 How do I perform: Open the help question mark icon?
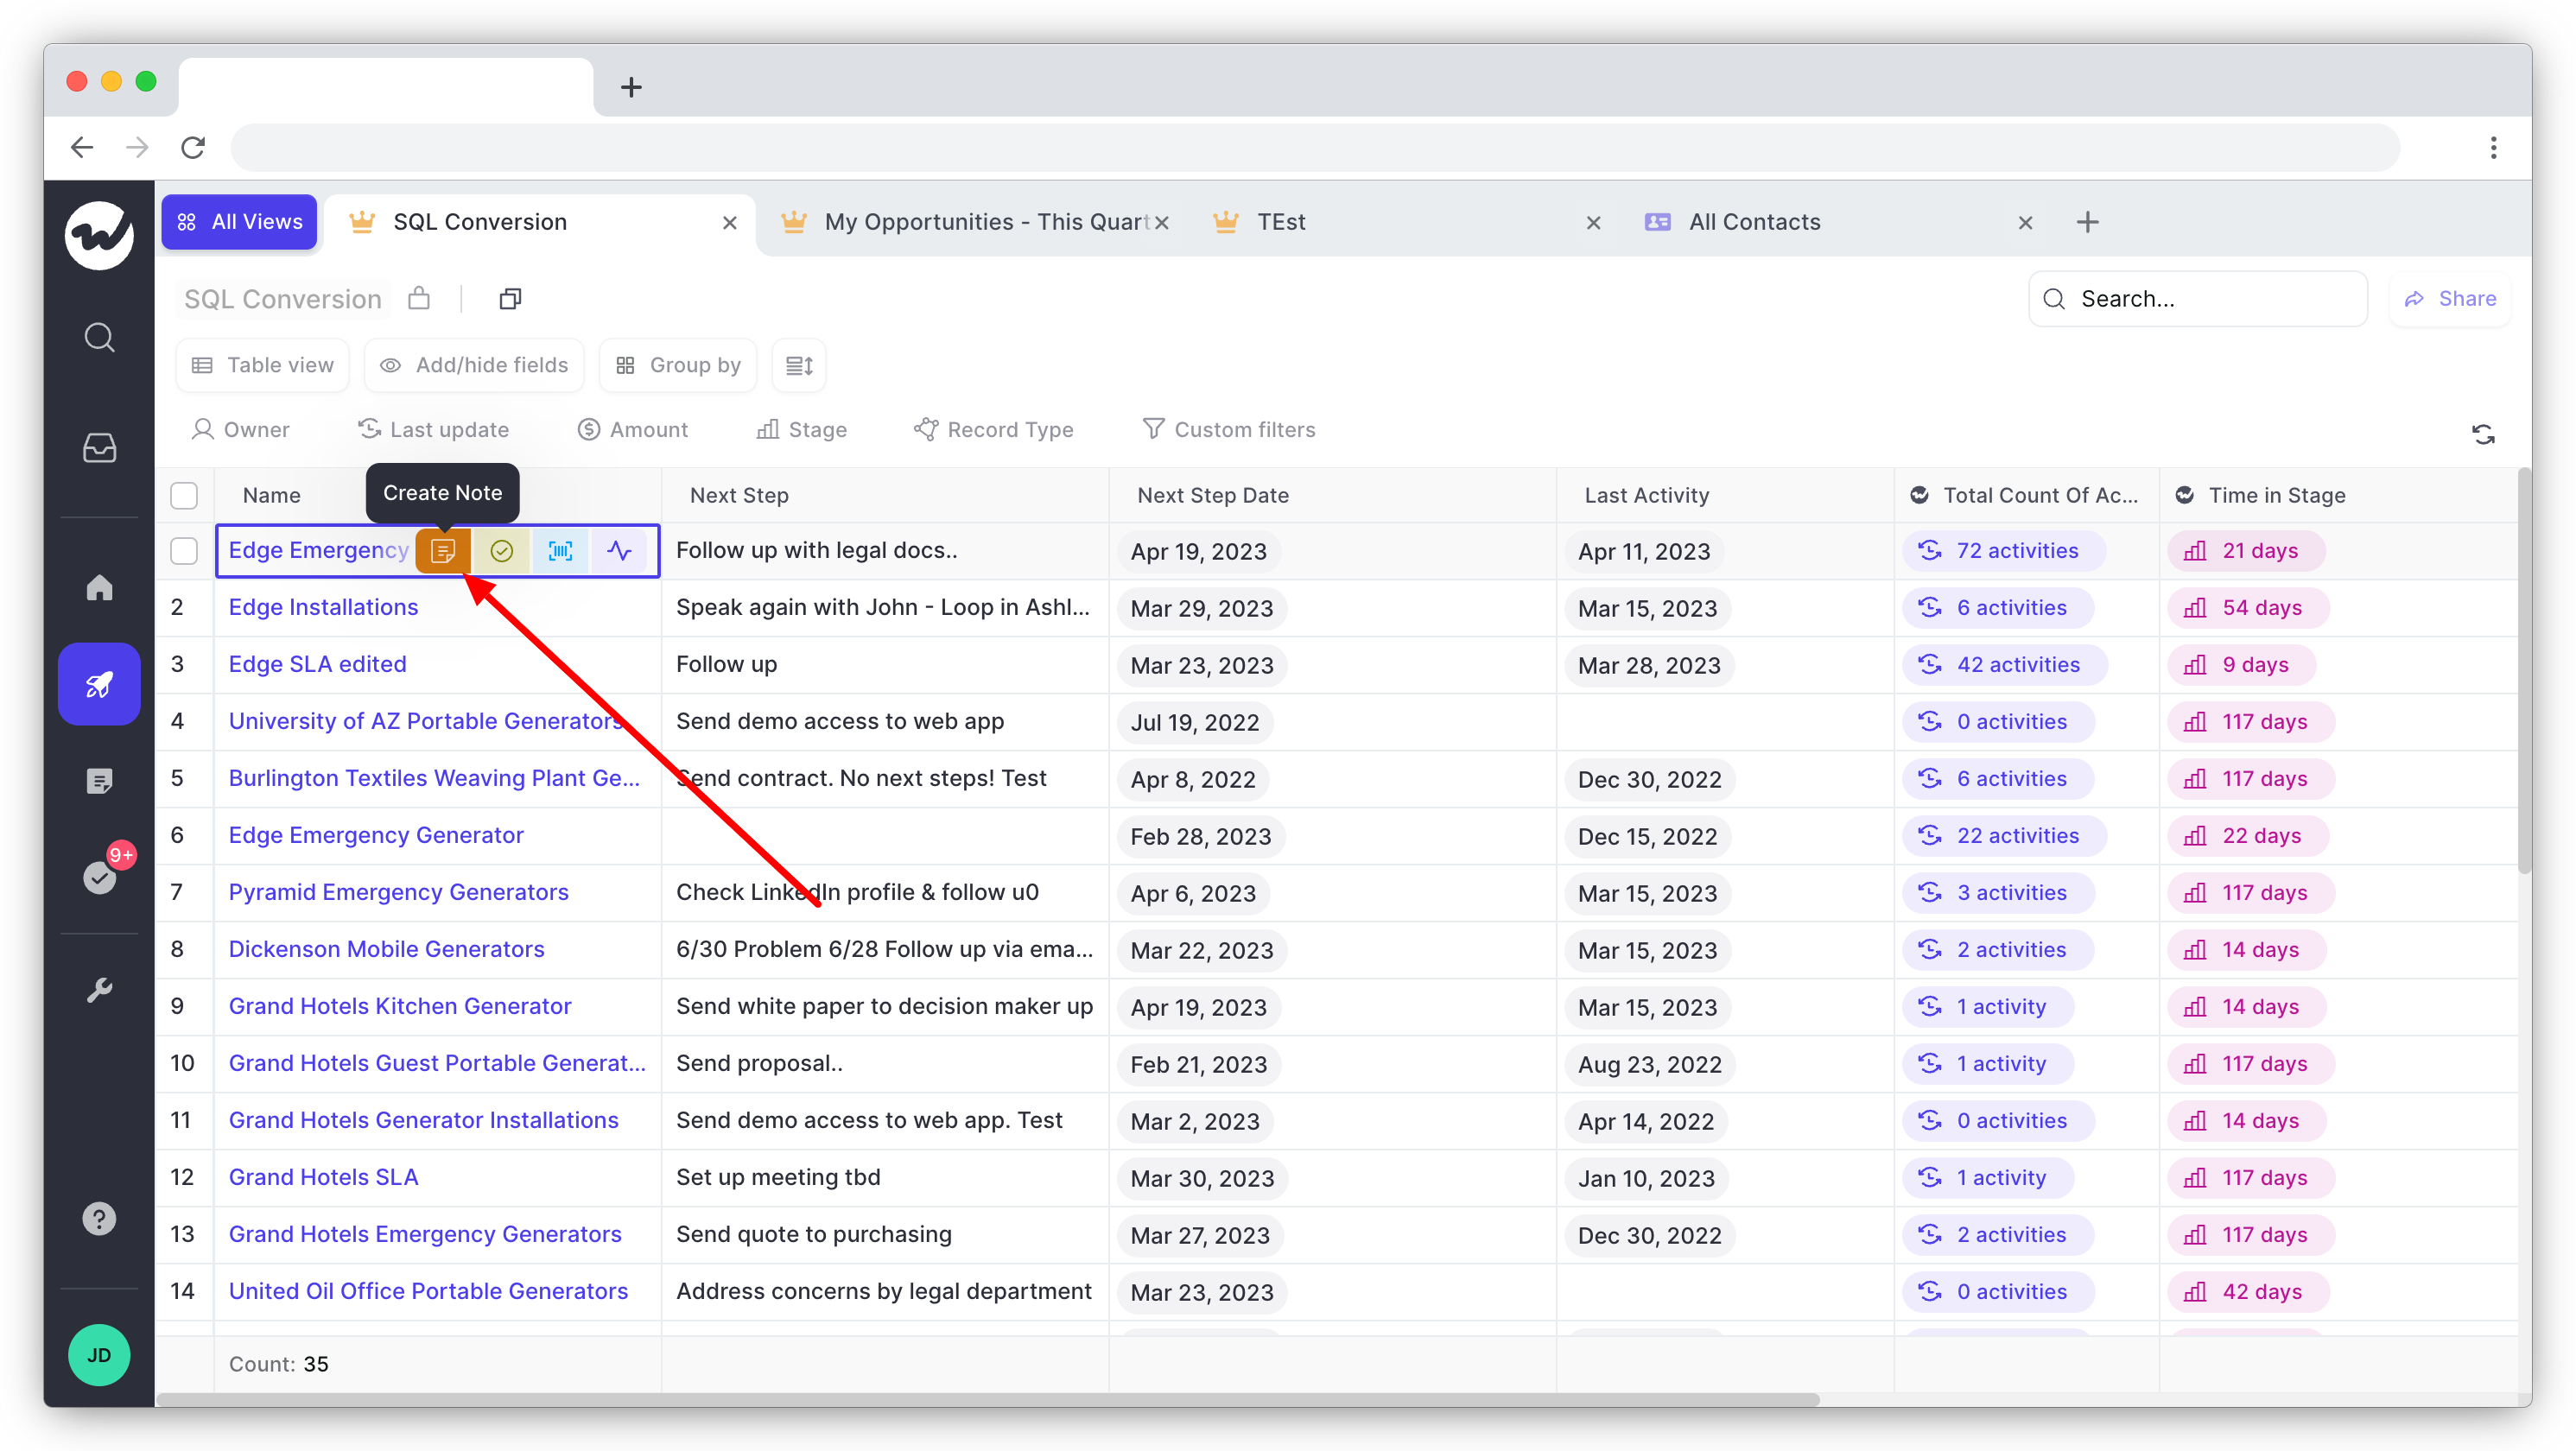tap(99, 1219)
